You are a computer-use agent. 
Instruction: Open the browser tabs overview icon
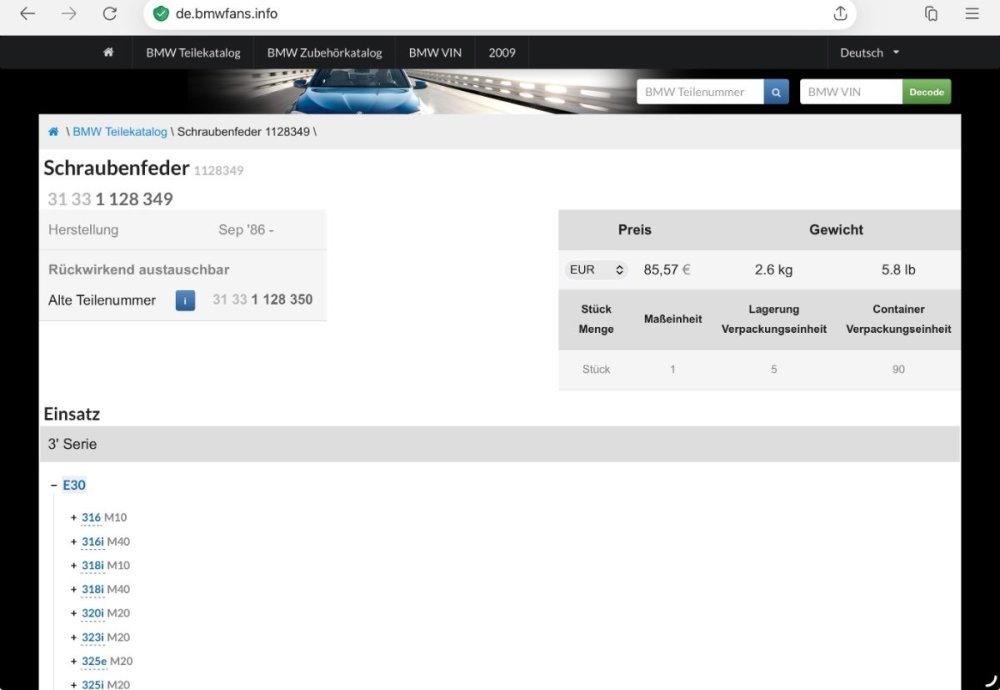click(931, 13)
